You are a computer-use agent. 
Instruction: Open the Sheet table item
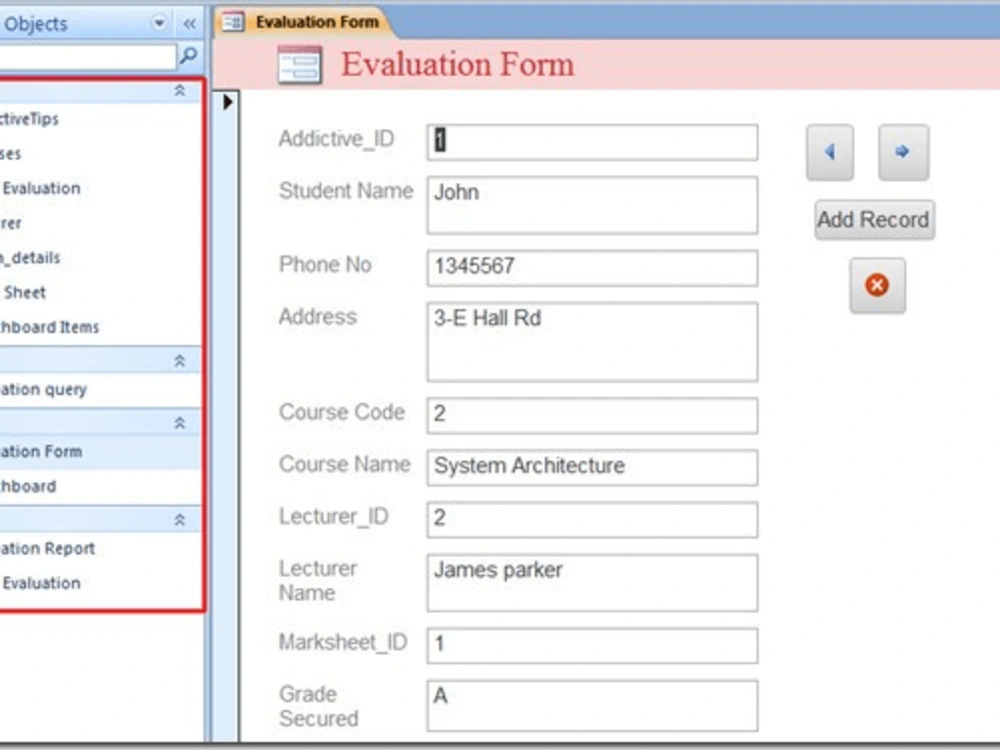[100, 293]
